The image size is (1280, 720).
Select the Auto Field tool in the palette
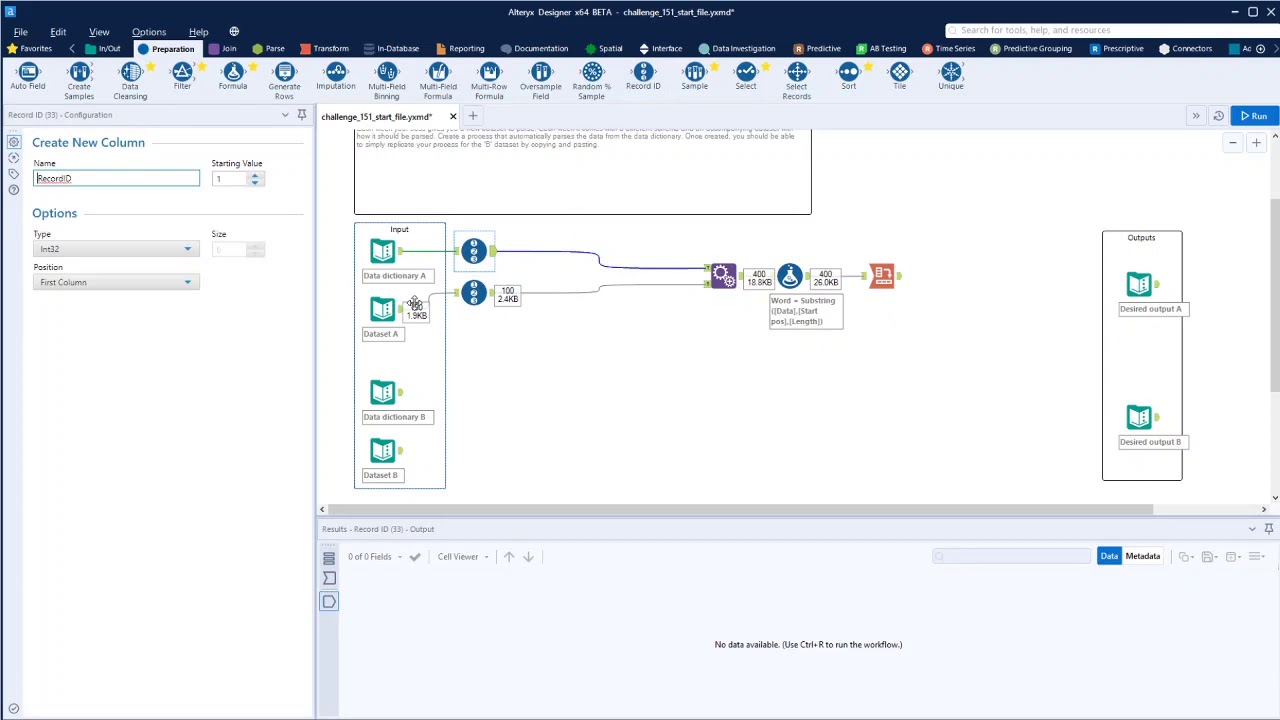click(28, 77)
